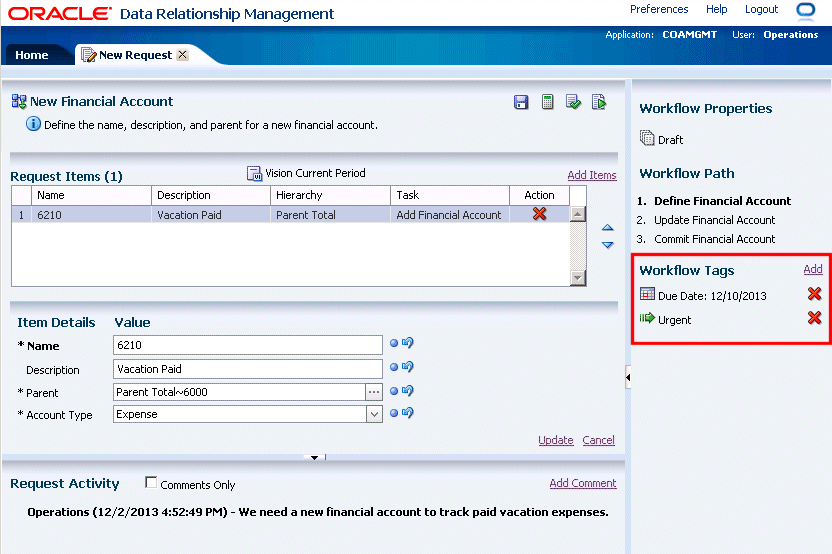Click the calculate icon in the request toolbar
The image size is (832, 554).
click(547, 102)
